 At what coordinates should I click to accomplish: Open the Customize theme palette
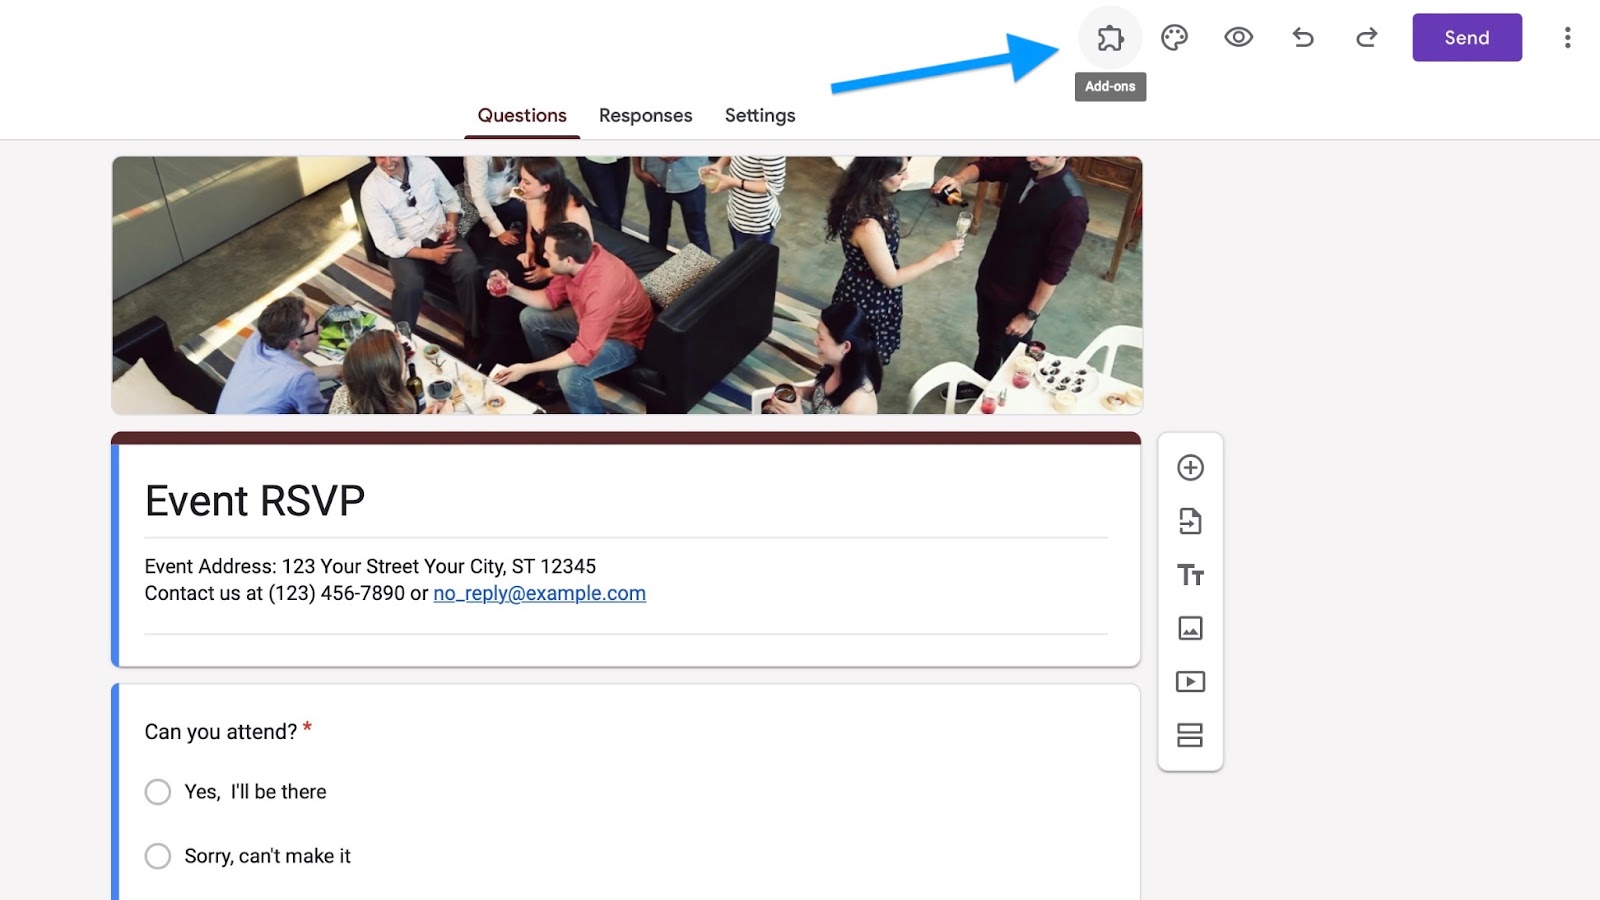click(x=1174, y=38)
